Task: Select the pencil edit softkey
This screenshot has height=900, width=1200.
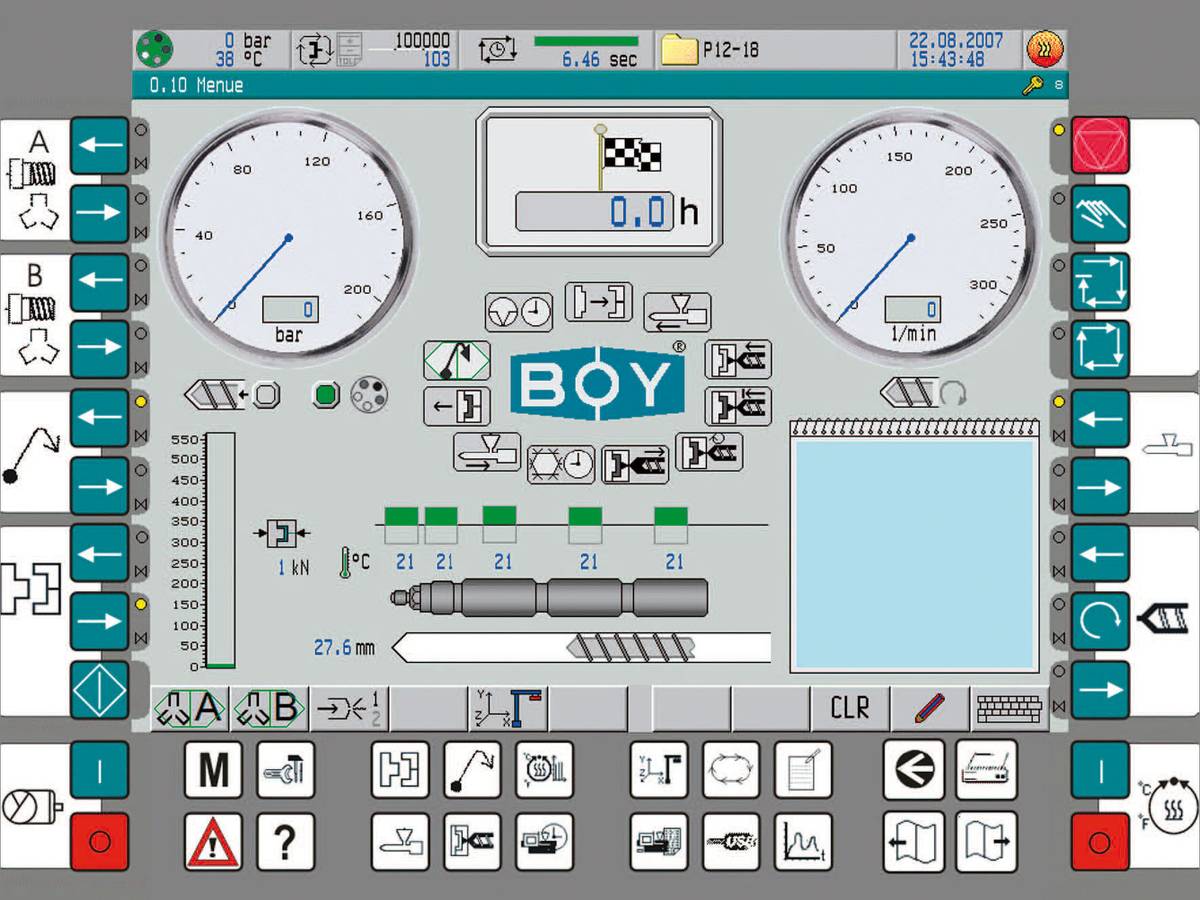Action: click(930, 709)
